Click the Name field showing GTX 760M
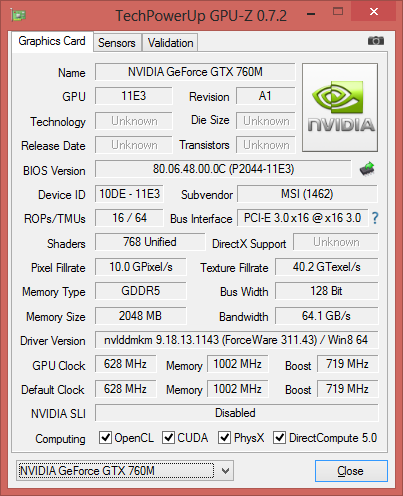403x496 pixels. tap(195, 72)
